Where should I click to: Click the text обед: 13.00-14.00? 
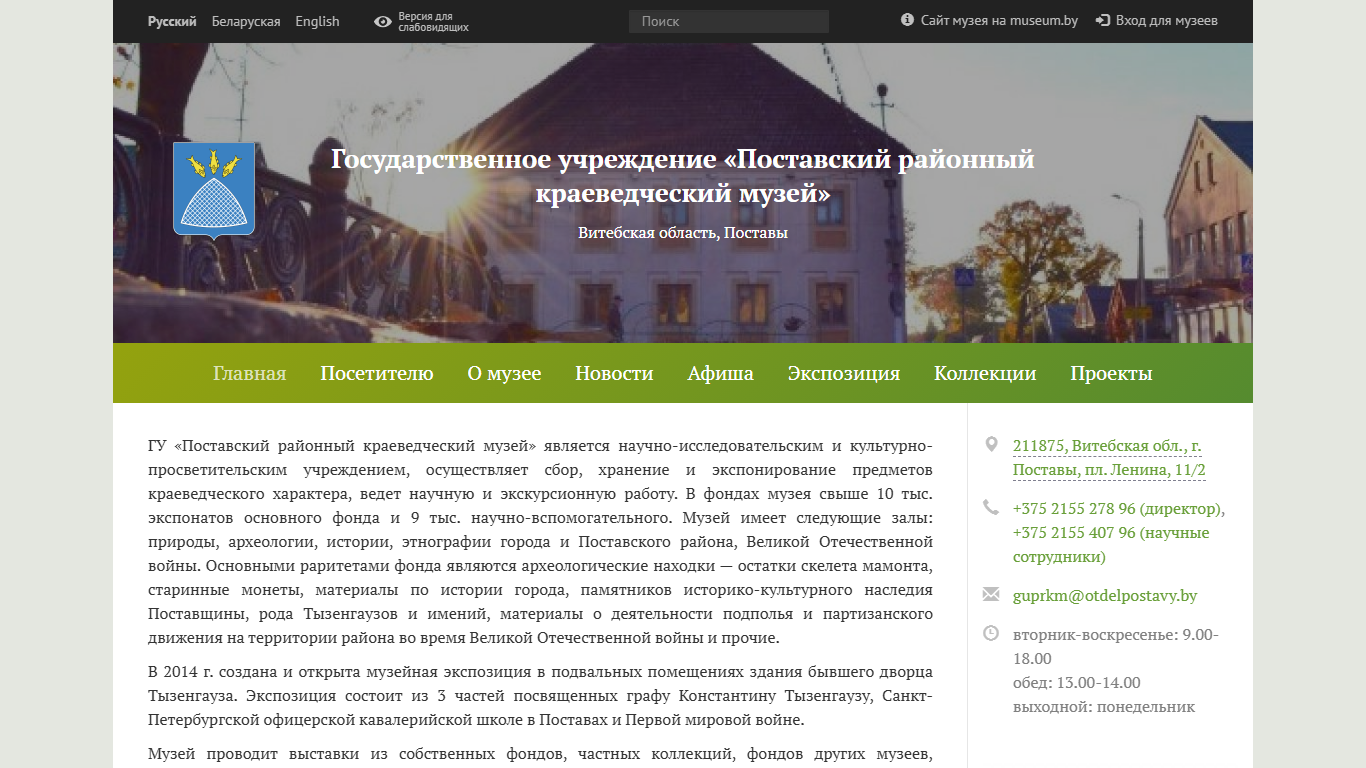coord(1077,683)
